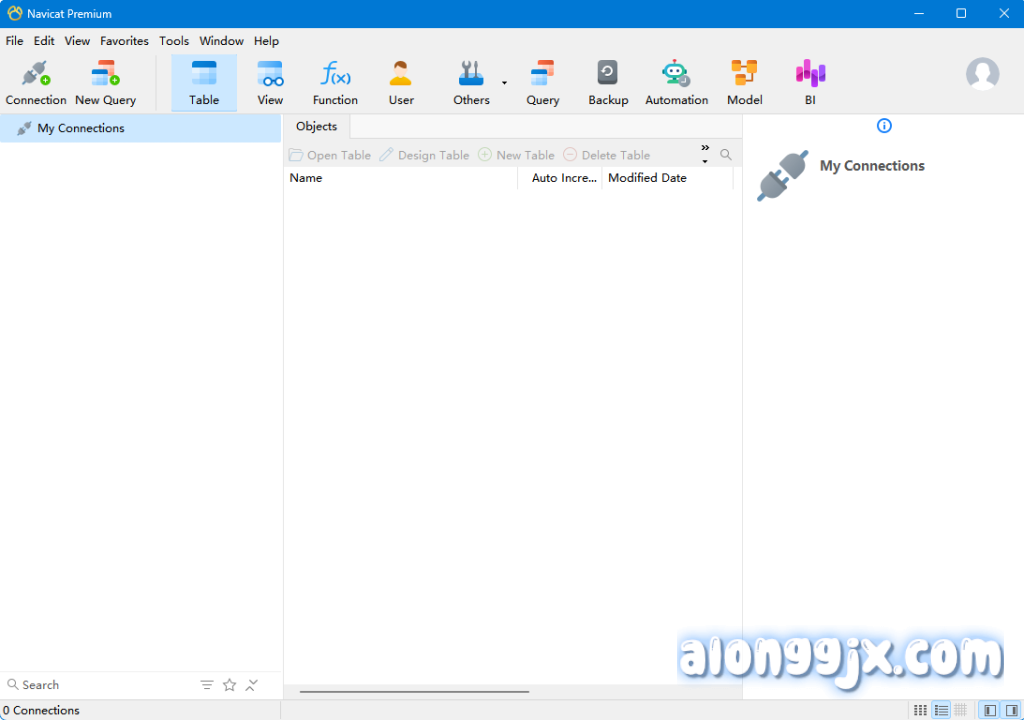Image resolution: width=1024 pixels, height=720 pixels.
Task: Click the profile avatar icon
Action: (982, 75)
